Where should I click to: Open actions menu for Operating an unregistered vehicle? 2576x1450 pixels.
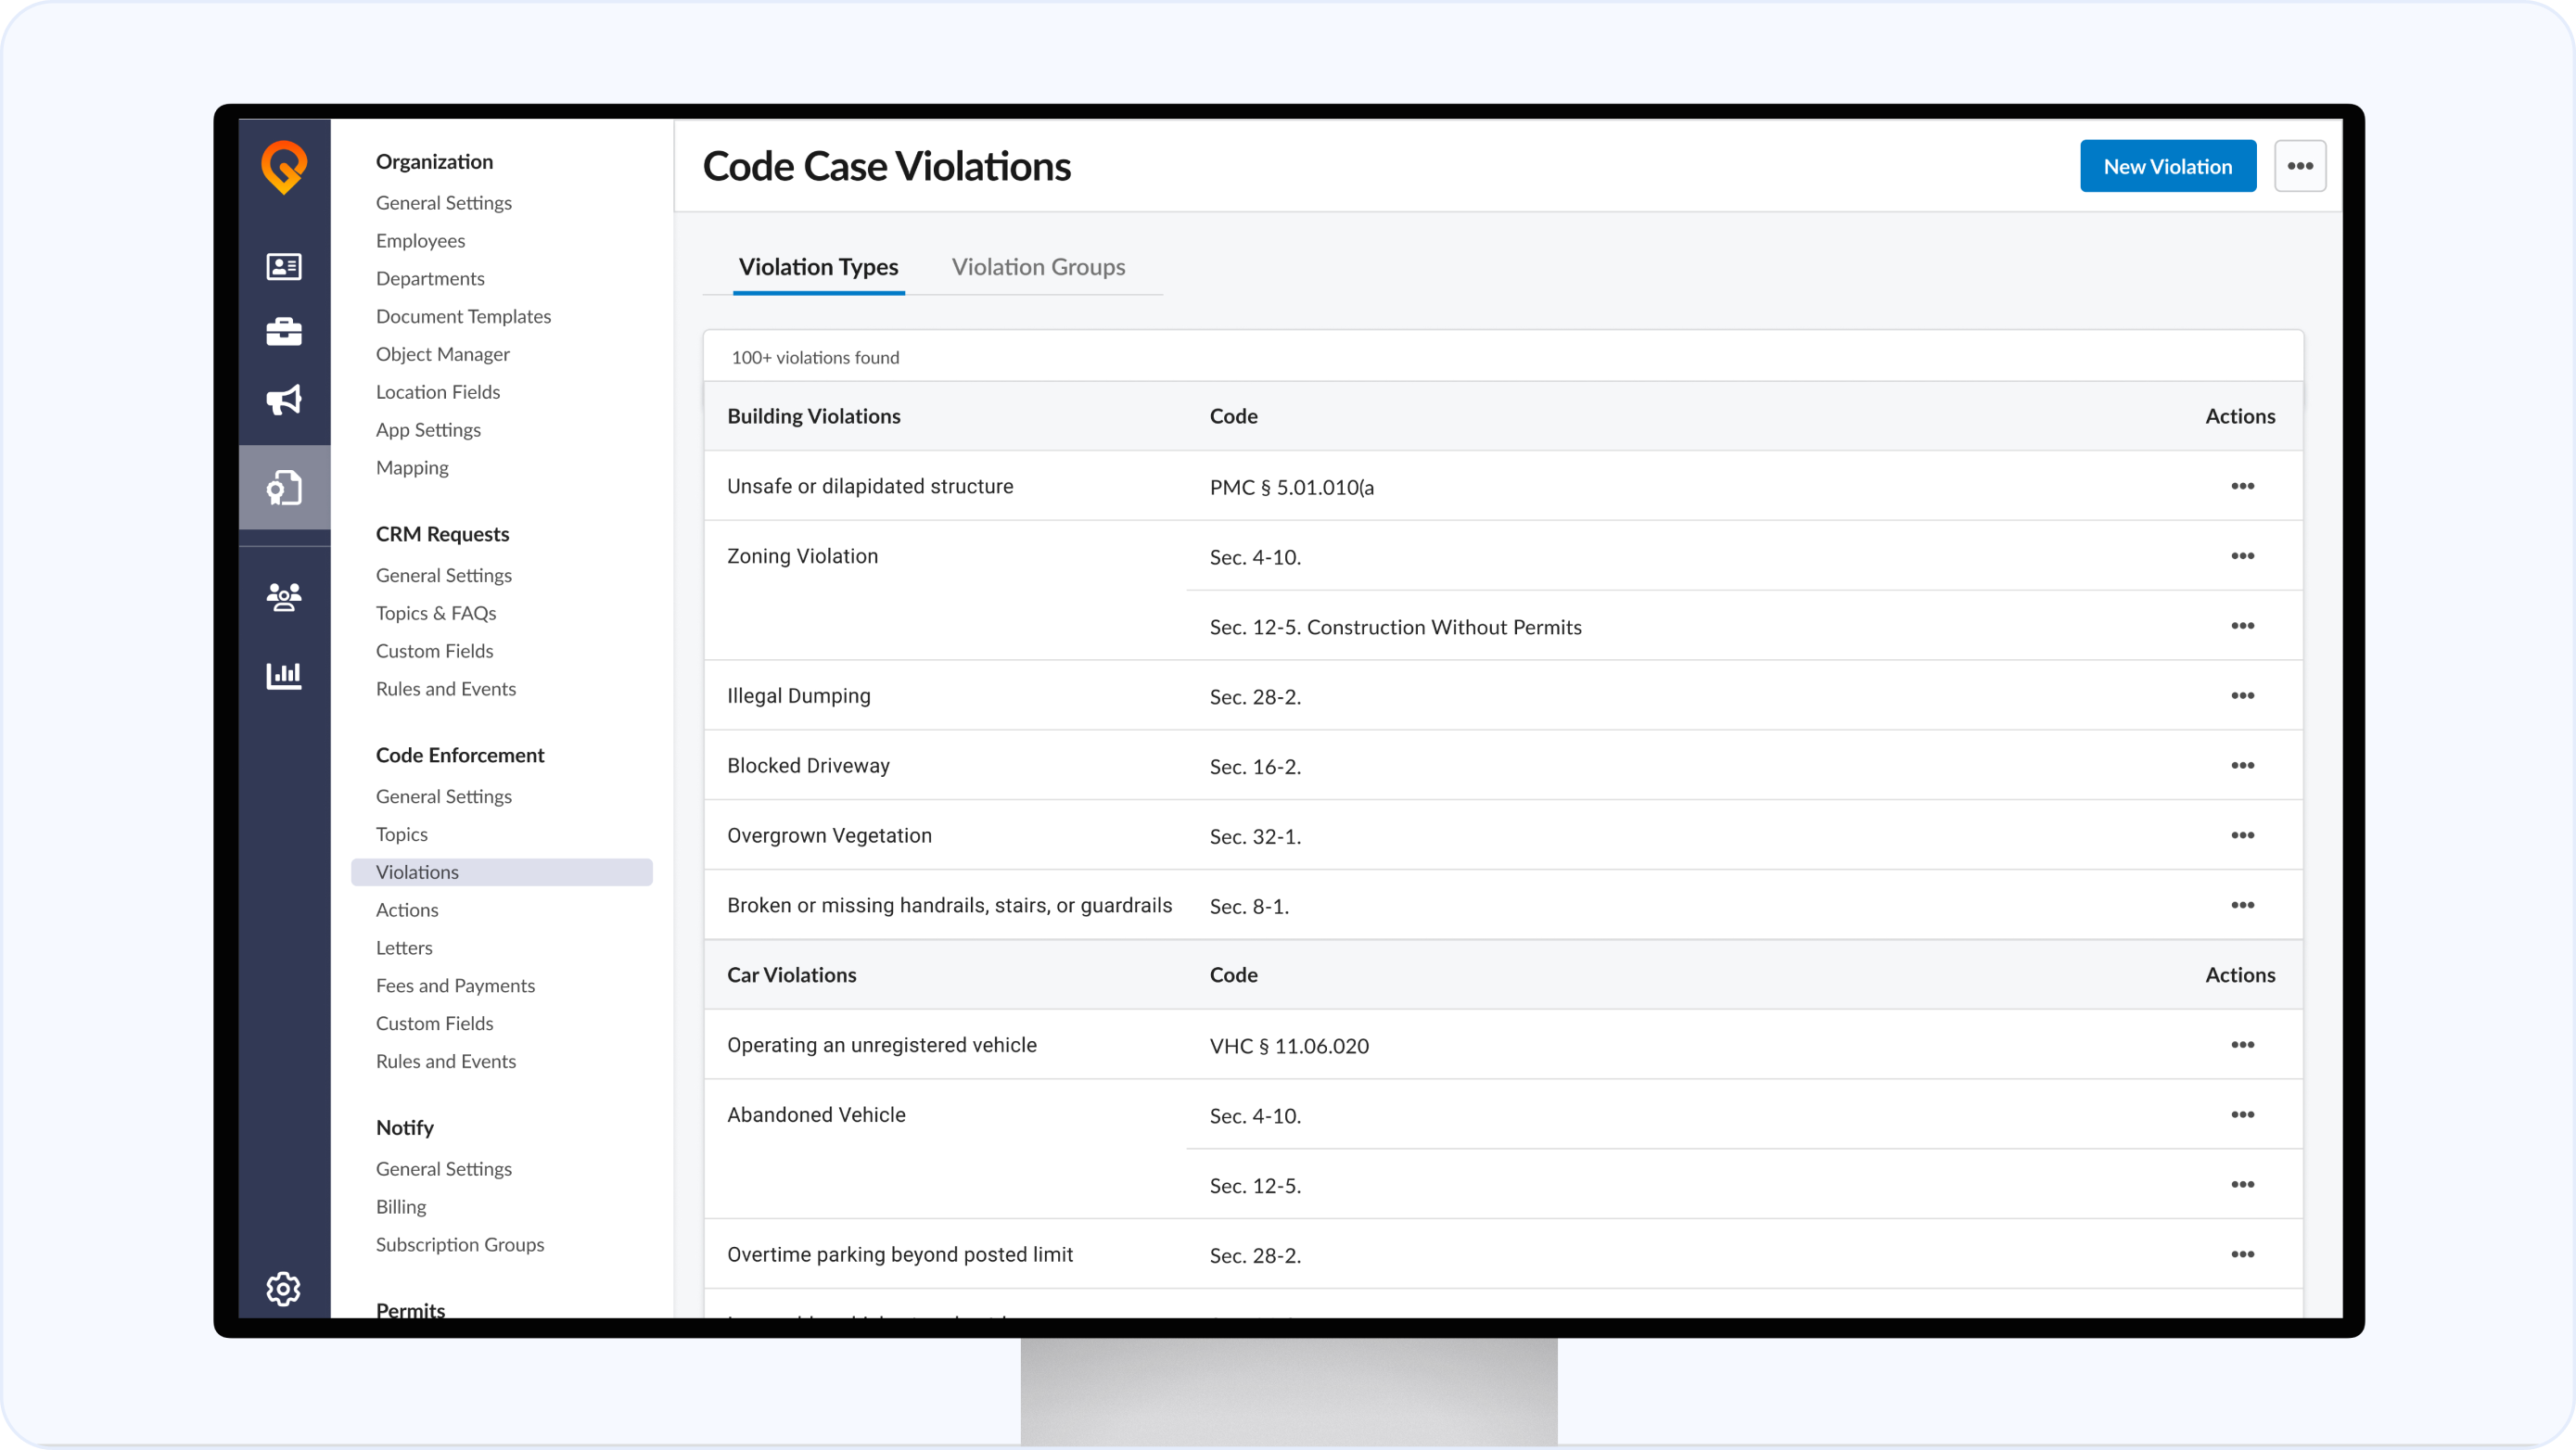tap(2242, 1045)
